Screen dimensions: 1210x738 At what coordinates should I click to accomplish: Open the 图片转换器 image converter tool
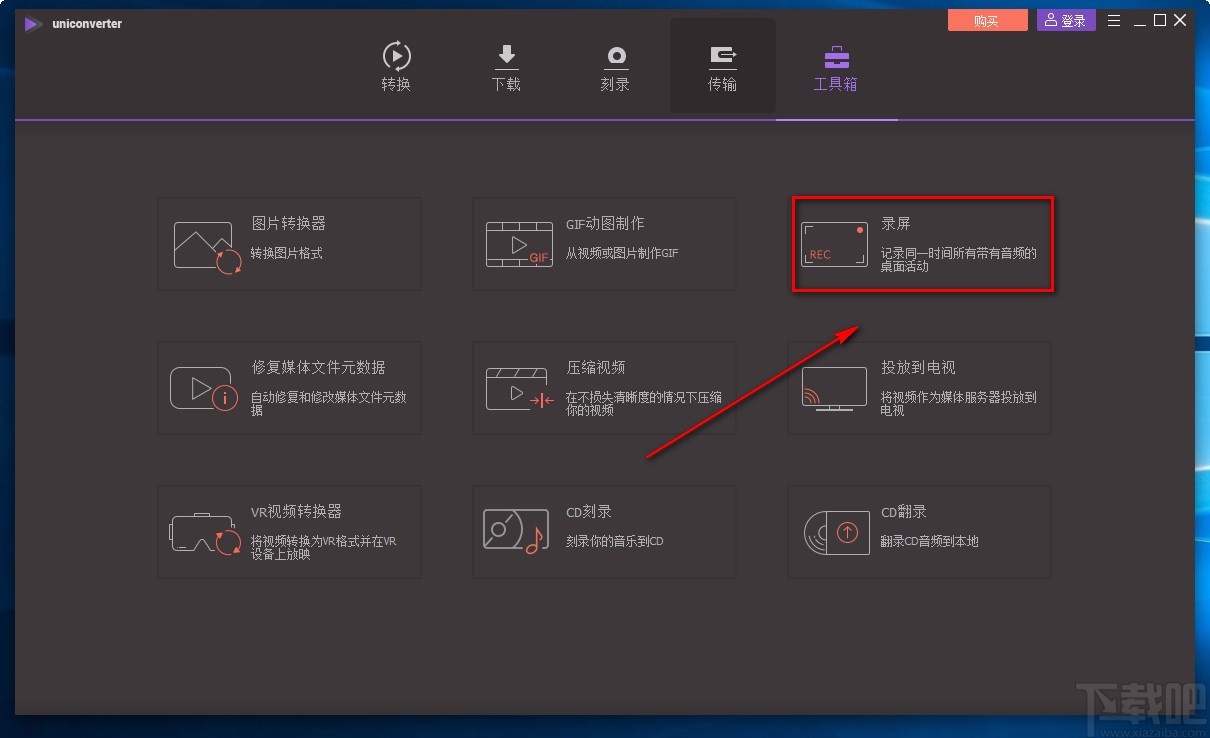click(x=288, y=243)
